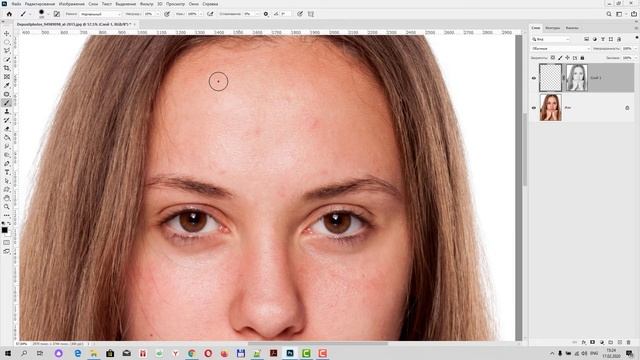Select the Zoom tool
This screenshot has width=640, height=360.
[x=7, y=207]
